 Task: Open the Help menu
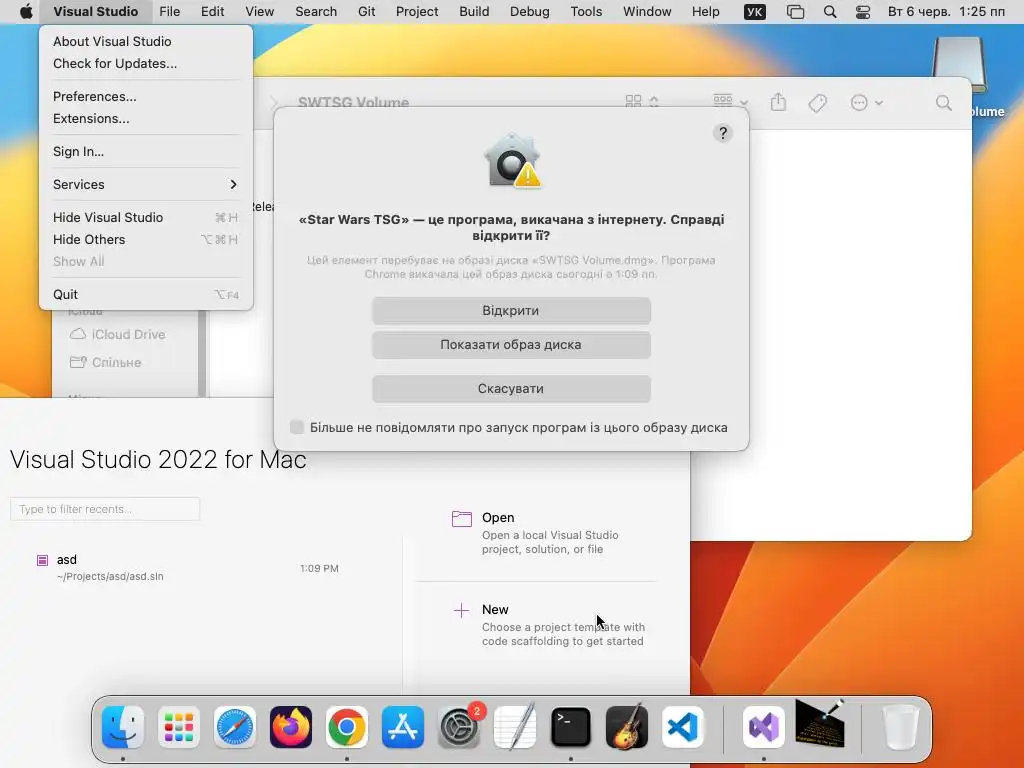pos(705,12)
